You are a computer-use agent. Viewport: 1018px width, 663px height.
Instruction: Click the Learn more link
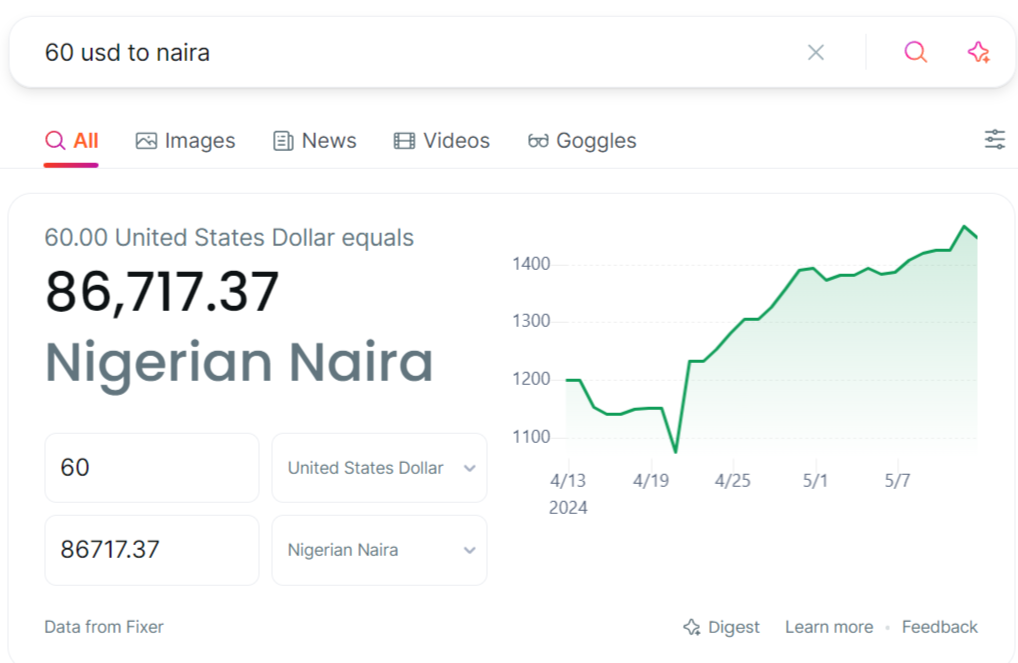[828, 627]
